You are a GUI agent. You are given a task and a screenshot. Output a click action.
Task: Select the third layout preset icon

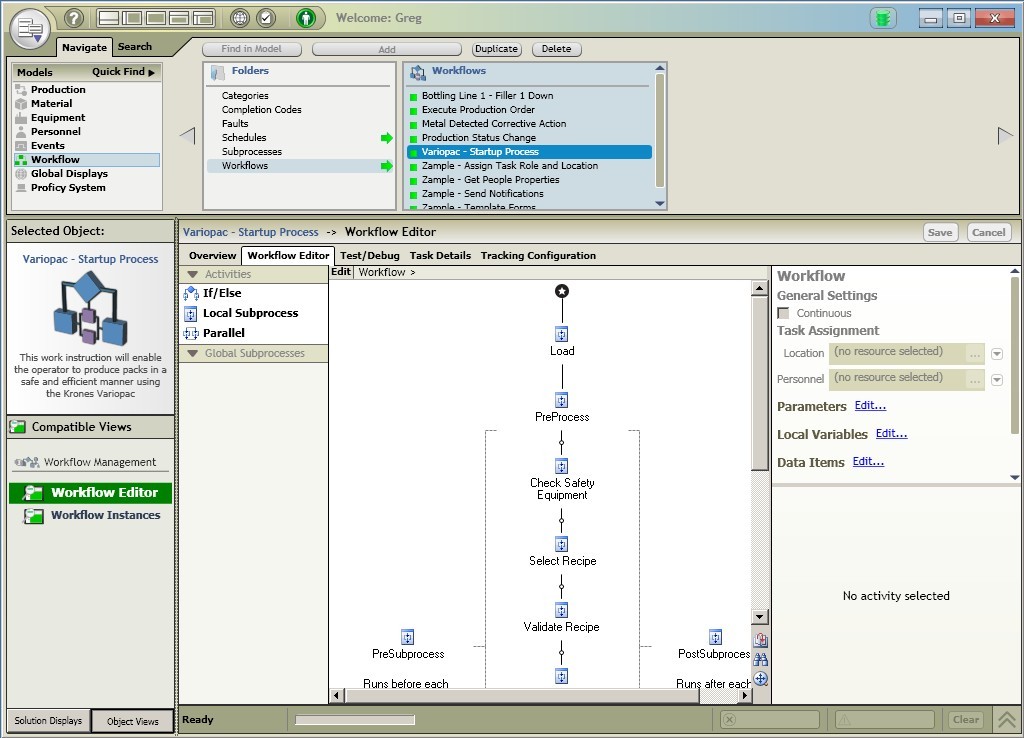click(155, 18)
